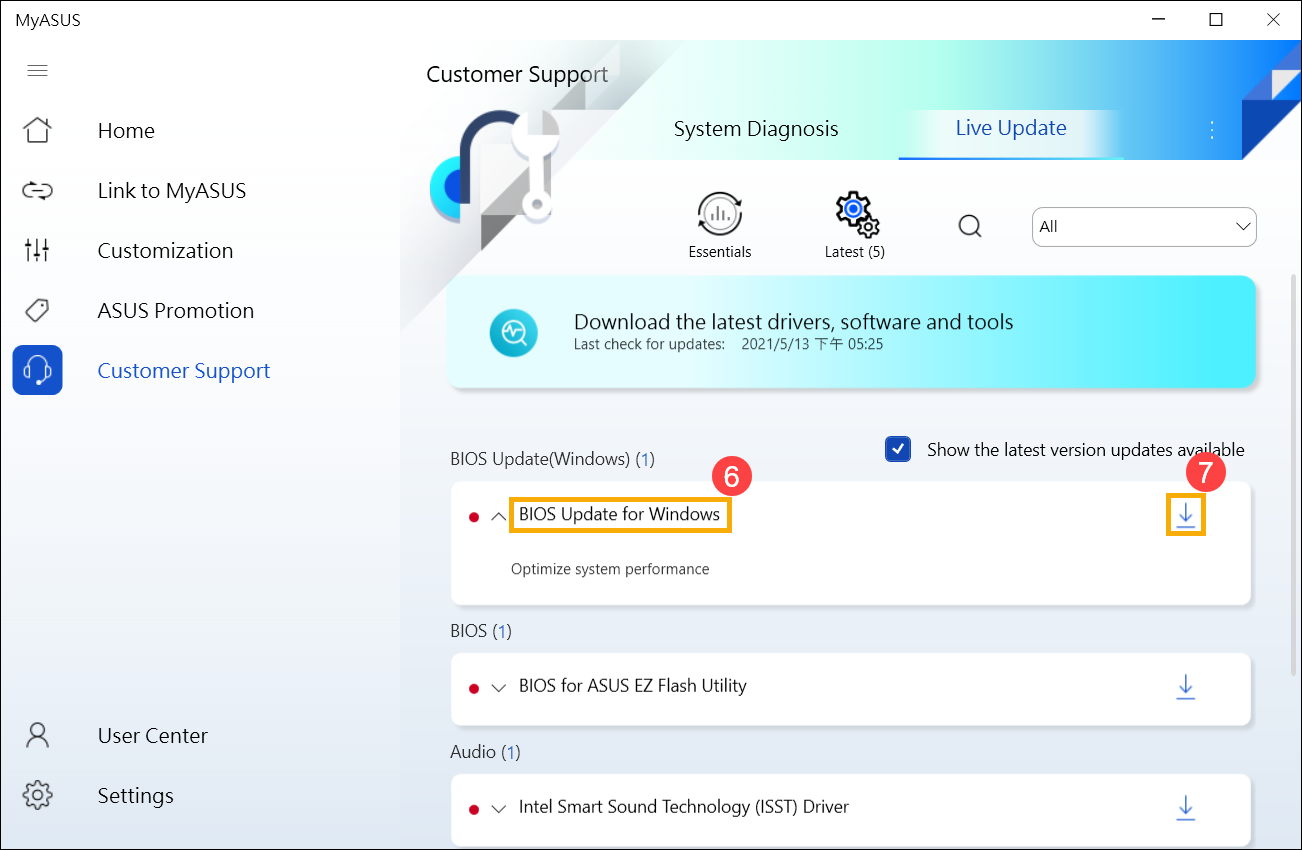Open Settings in the sidebar
The width and height of the screenshot is (1302, 850).
(x=136, y=796)
